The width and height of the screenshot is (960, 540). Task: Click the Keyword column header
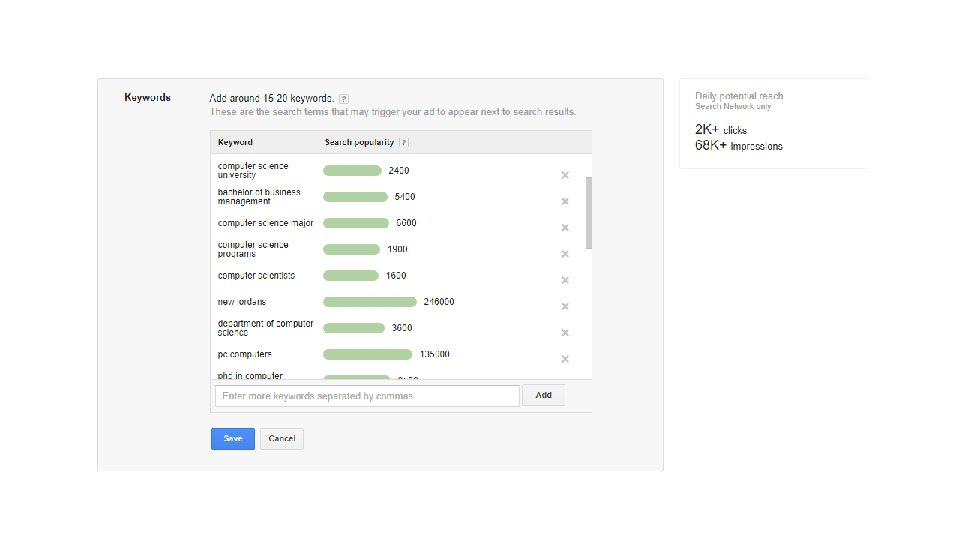pyautogui.click(x=235, y=142)
